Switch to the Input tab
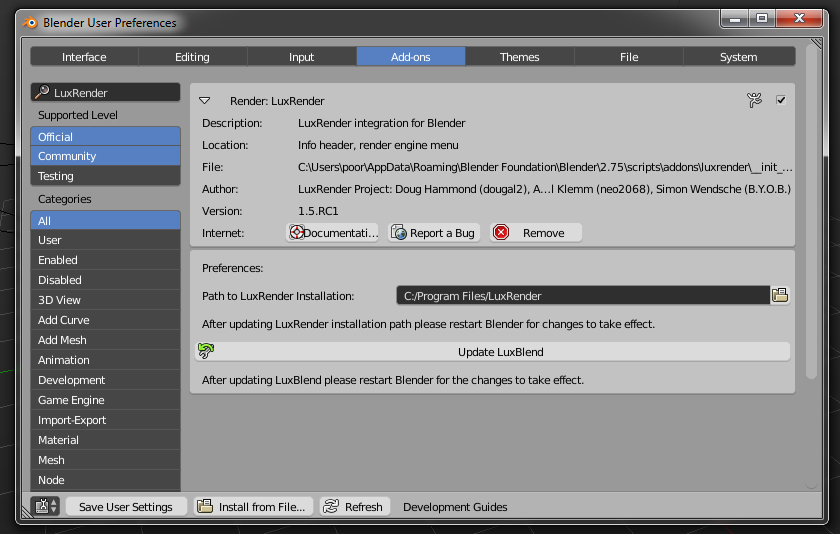The width and height of the screenshot is (840, 534). (302, 57)
